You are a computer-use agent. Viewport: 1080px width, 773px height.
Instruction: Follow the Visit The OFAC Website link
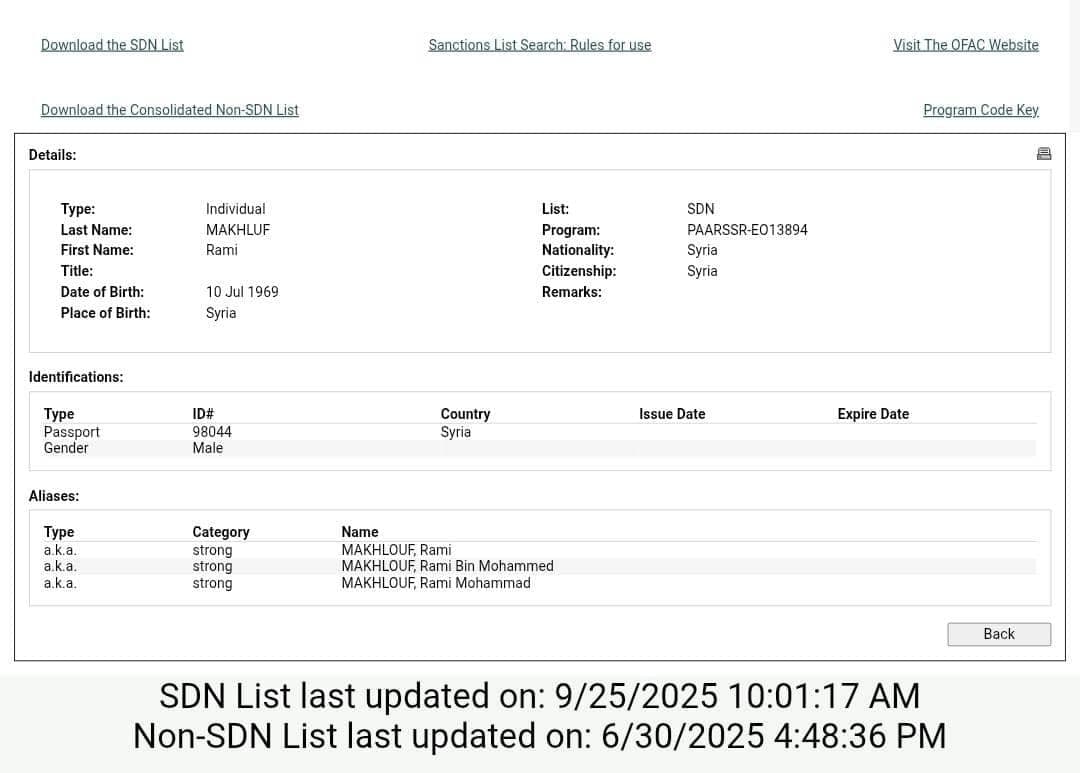point(965,45)
